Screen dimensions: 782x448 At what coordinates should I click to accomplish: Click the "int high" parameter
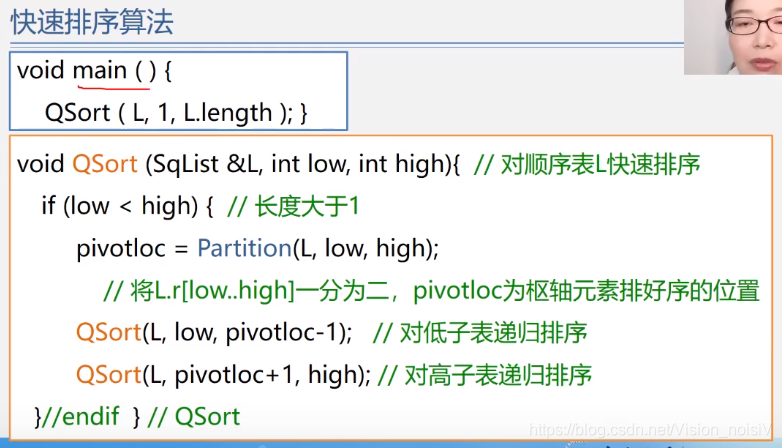pyautogui.click(x=401, y=164)
